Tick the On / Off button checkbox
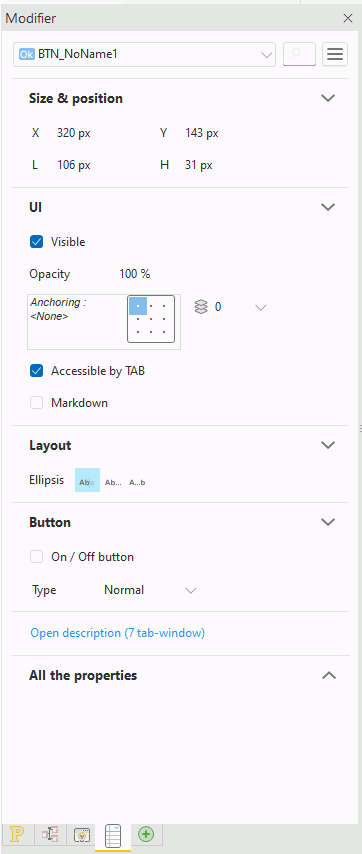This screenshot has width=362, height=854. pyautogui.click(x=36, y=557)
